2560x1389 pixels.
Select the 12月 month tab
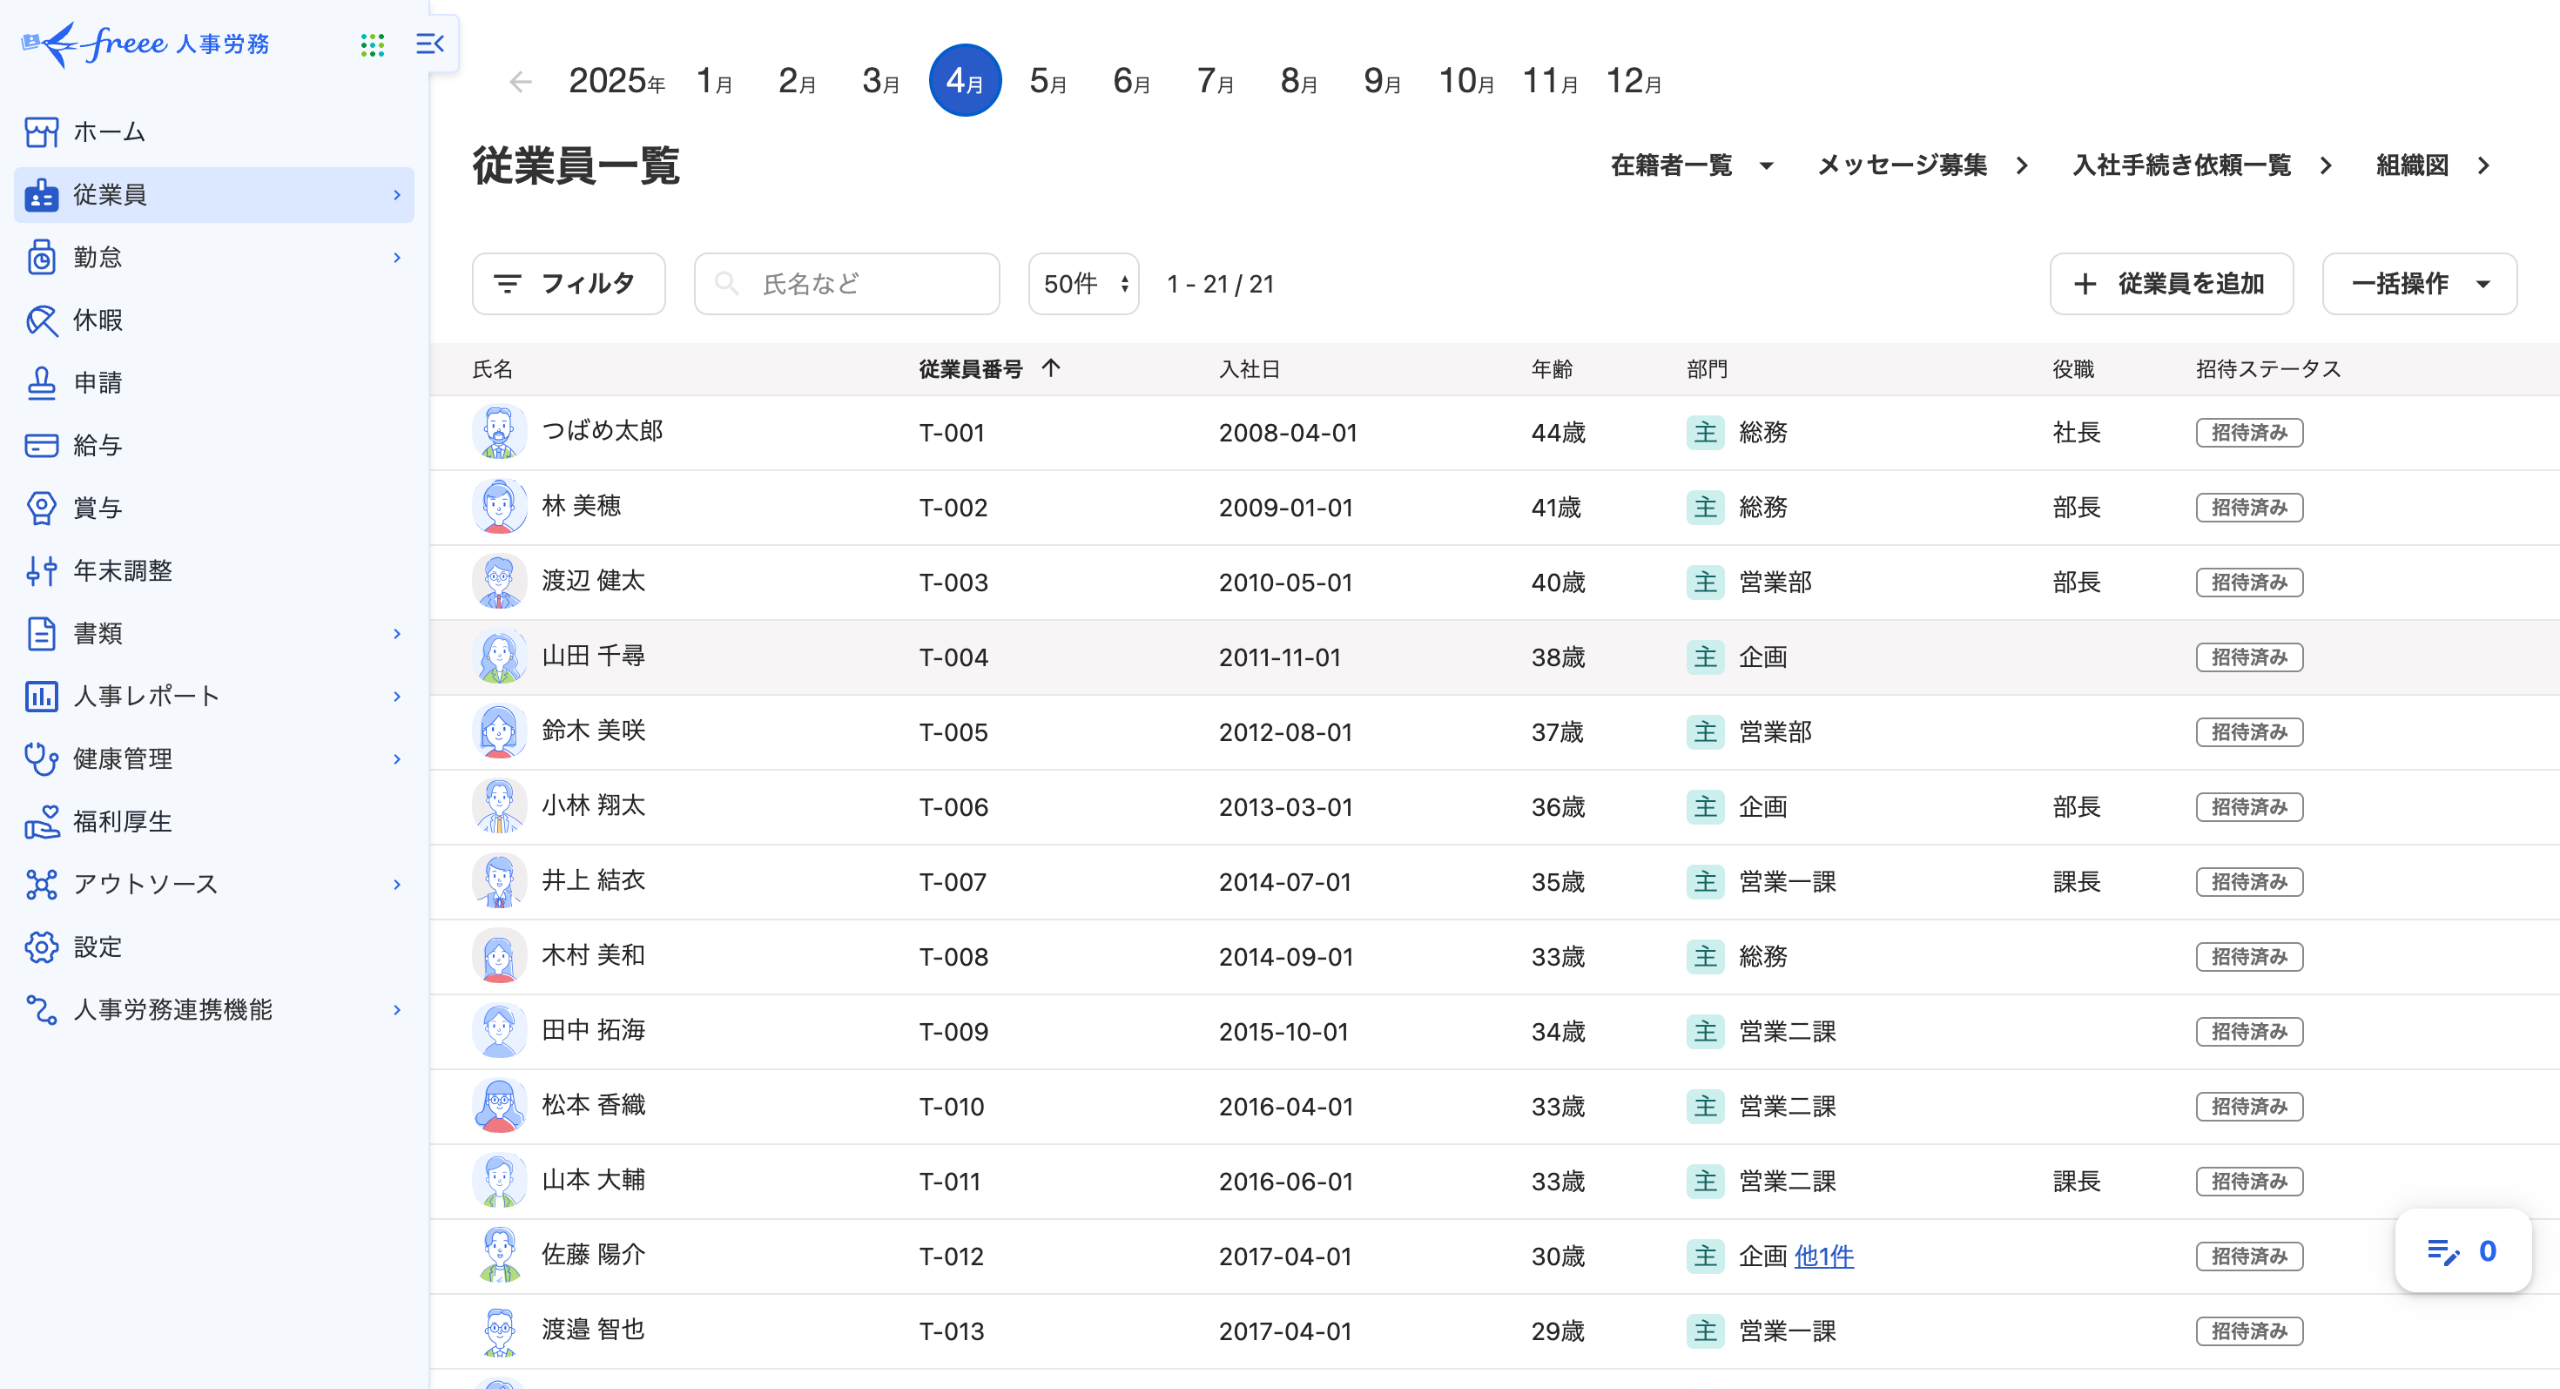point(1633,82)
